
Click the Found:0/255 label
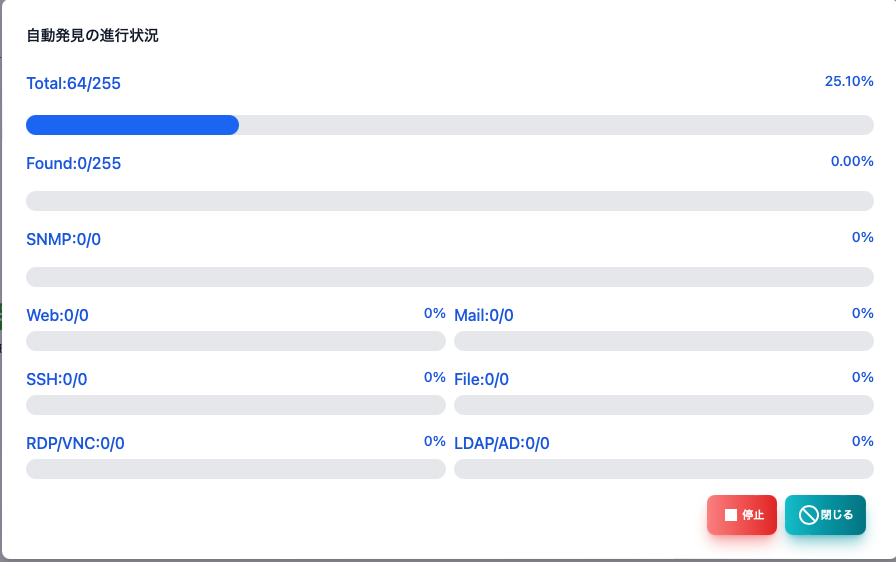click(x=74, y=163)
